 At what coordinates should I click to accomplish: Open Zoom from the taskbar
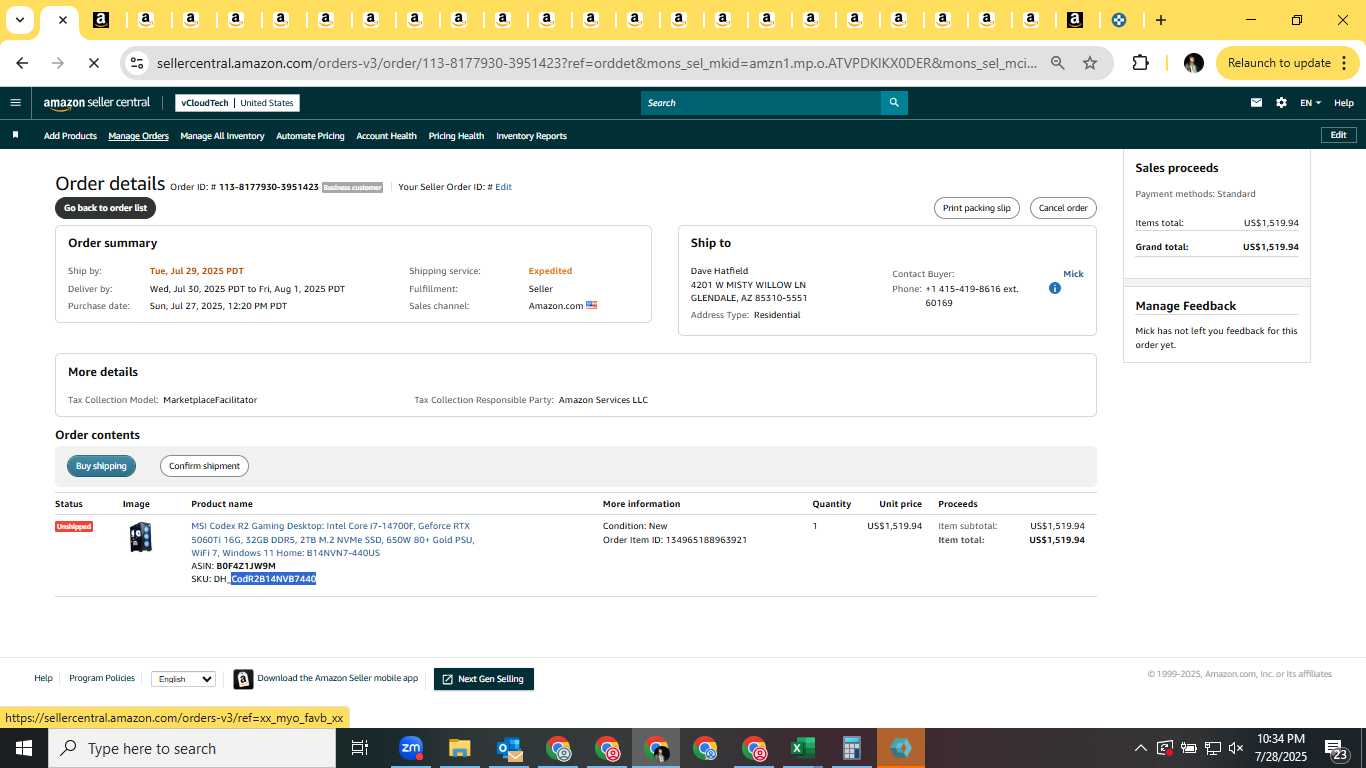pyautogui.click(x=411, y=748)
